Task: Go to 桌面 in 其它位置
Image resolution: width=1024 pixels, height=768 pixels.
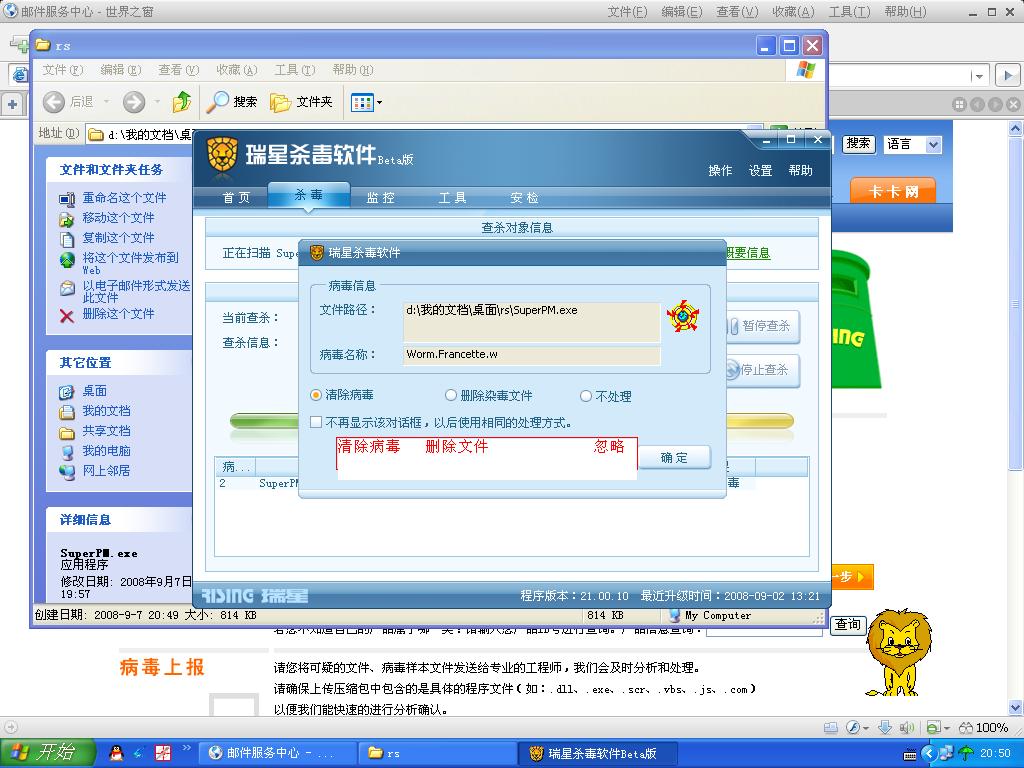Action: click(95, 391)
